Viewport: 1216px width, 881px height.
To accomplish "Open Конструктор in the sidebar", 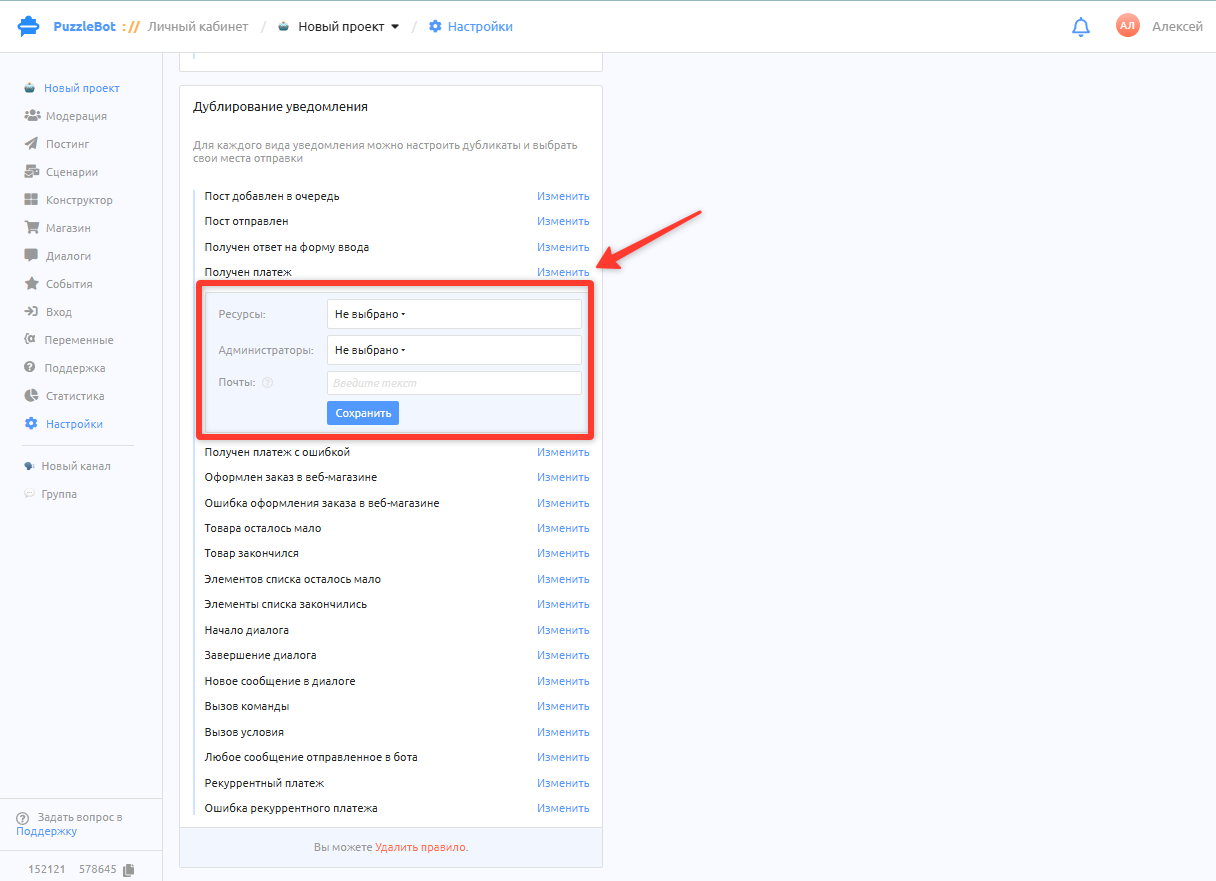I will [79, 200].
